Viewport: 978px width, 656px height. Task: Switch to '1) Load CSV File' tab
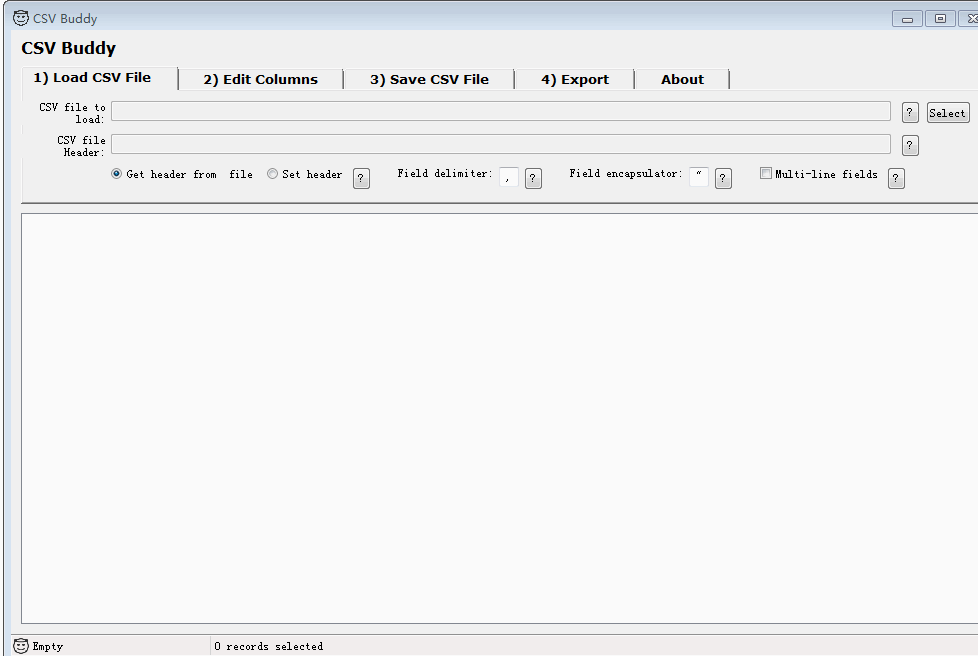(100, 78)
